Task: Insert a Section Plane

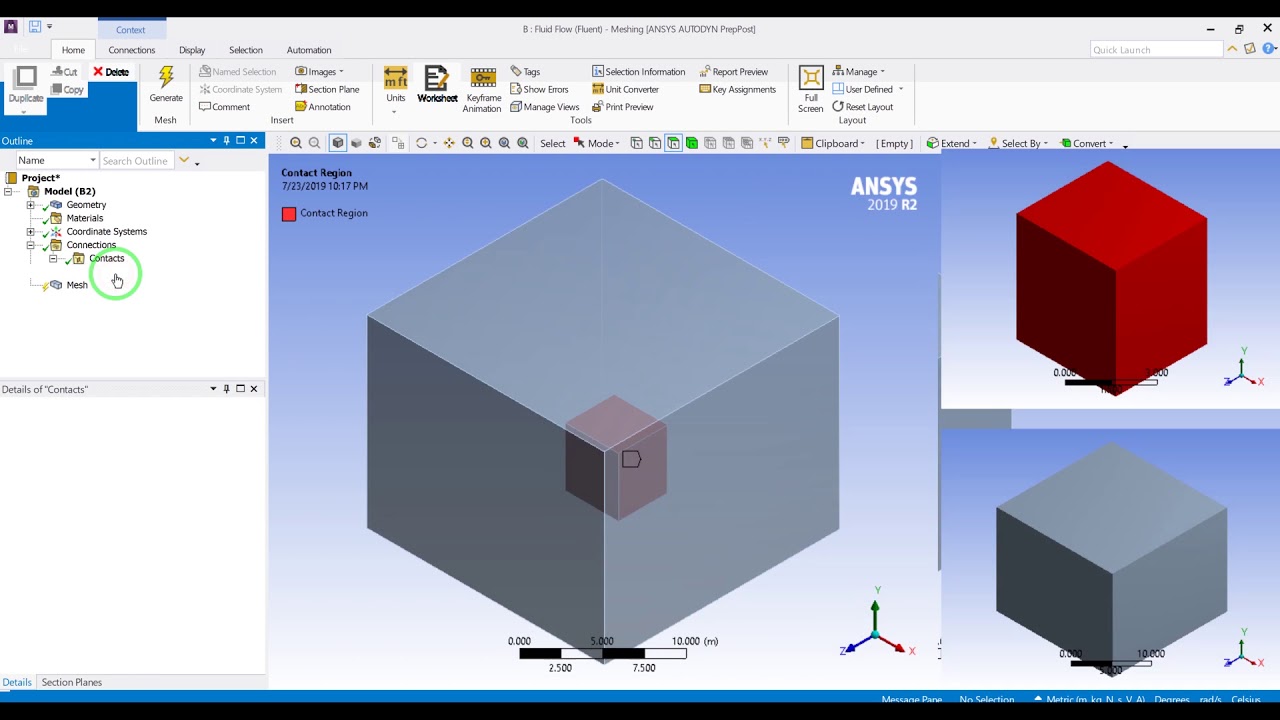Action: pos(327,89)
